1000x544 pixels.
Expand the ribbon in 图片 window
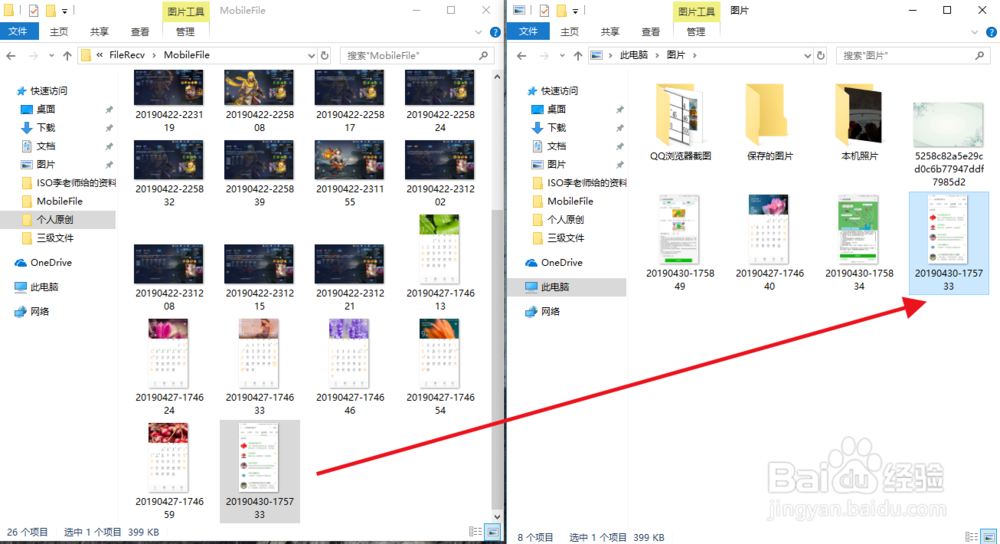click(974, 32)
